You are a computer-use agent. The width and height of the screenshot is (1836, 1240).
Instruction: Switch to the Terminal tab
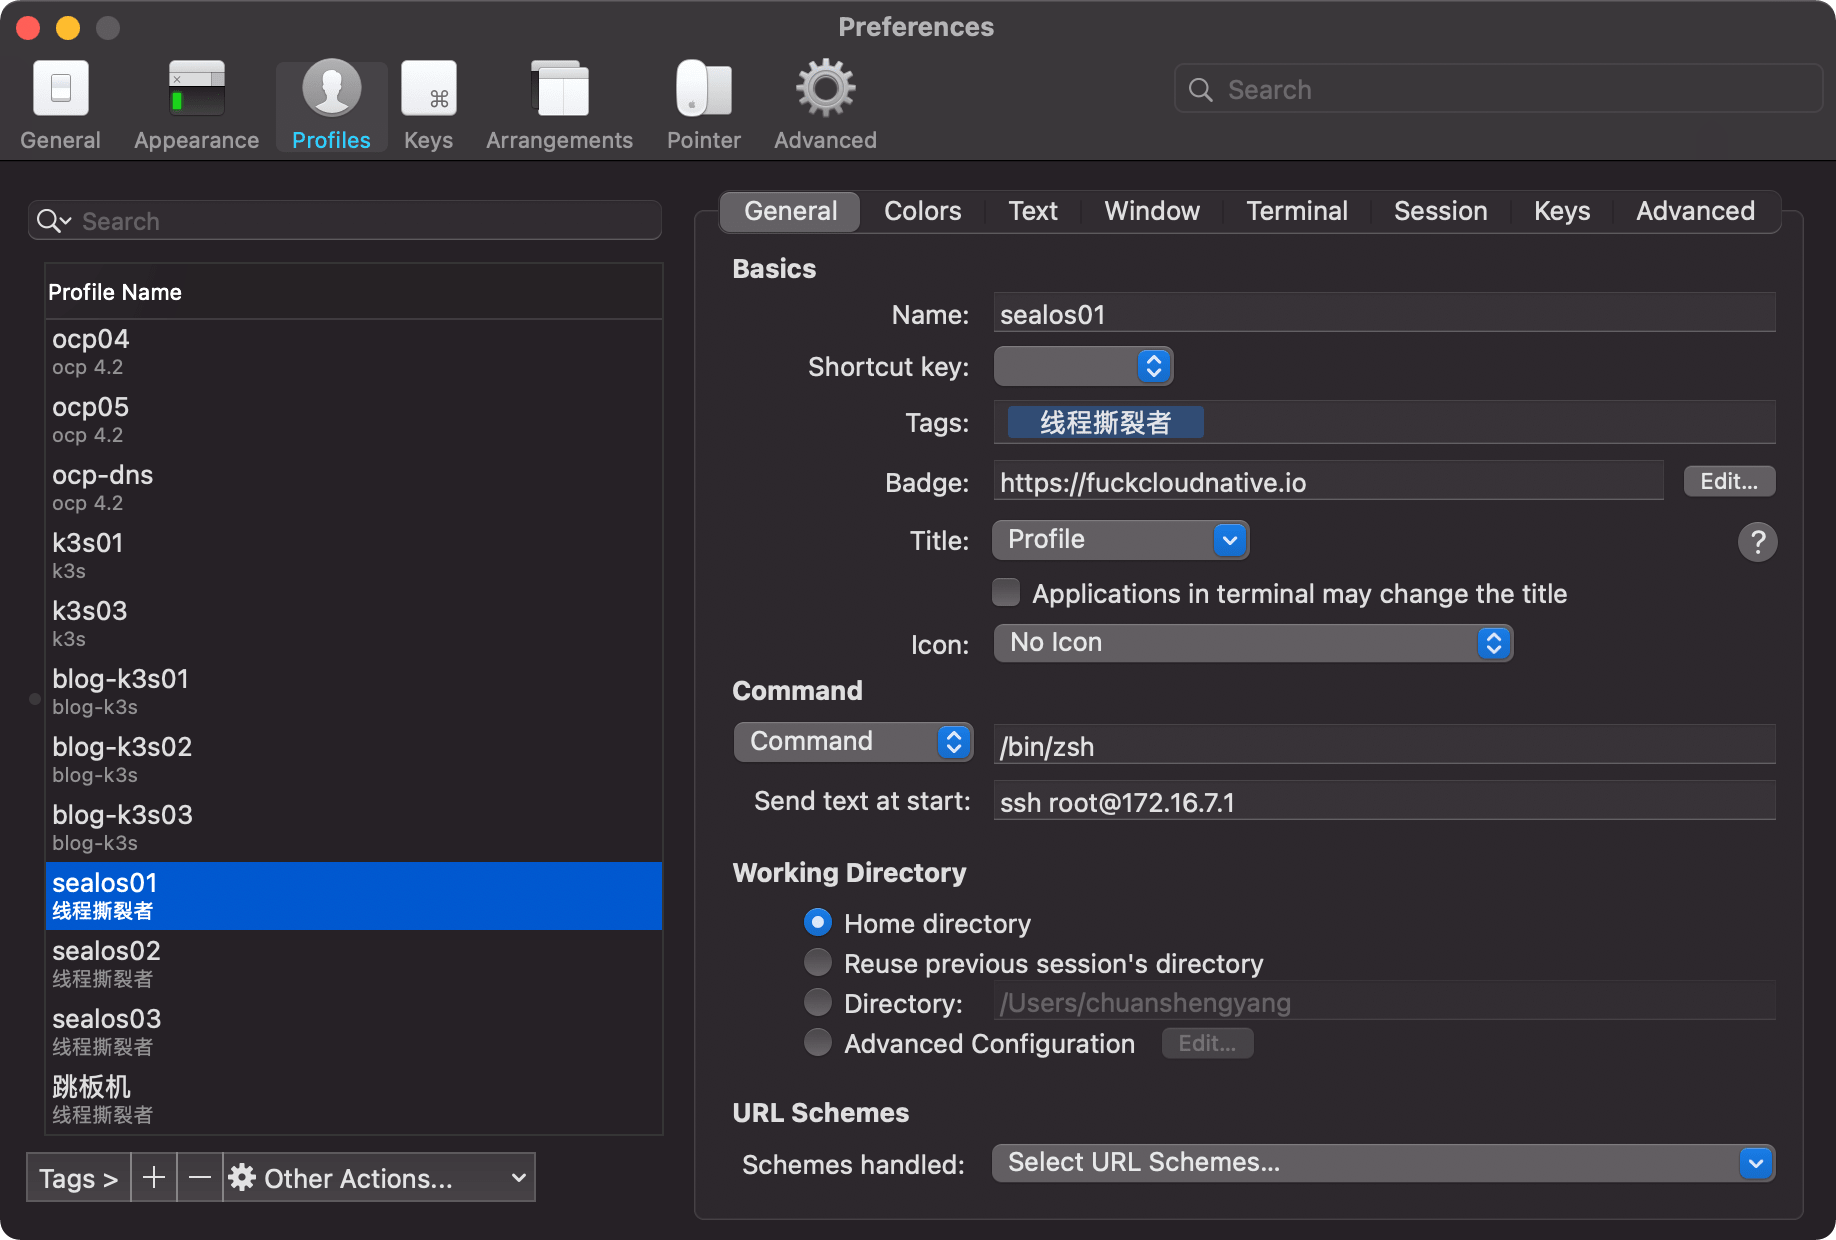click(x=1296, y=211)
